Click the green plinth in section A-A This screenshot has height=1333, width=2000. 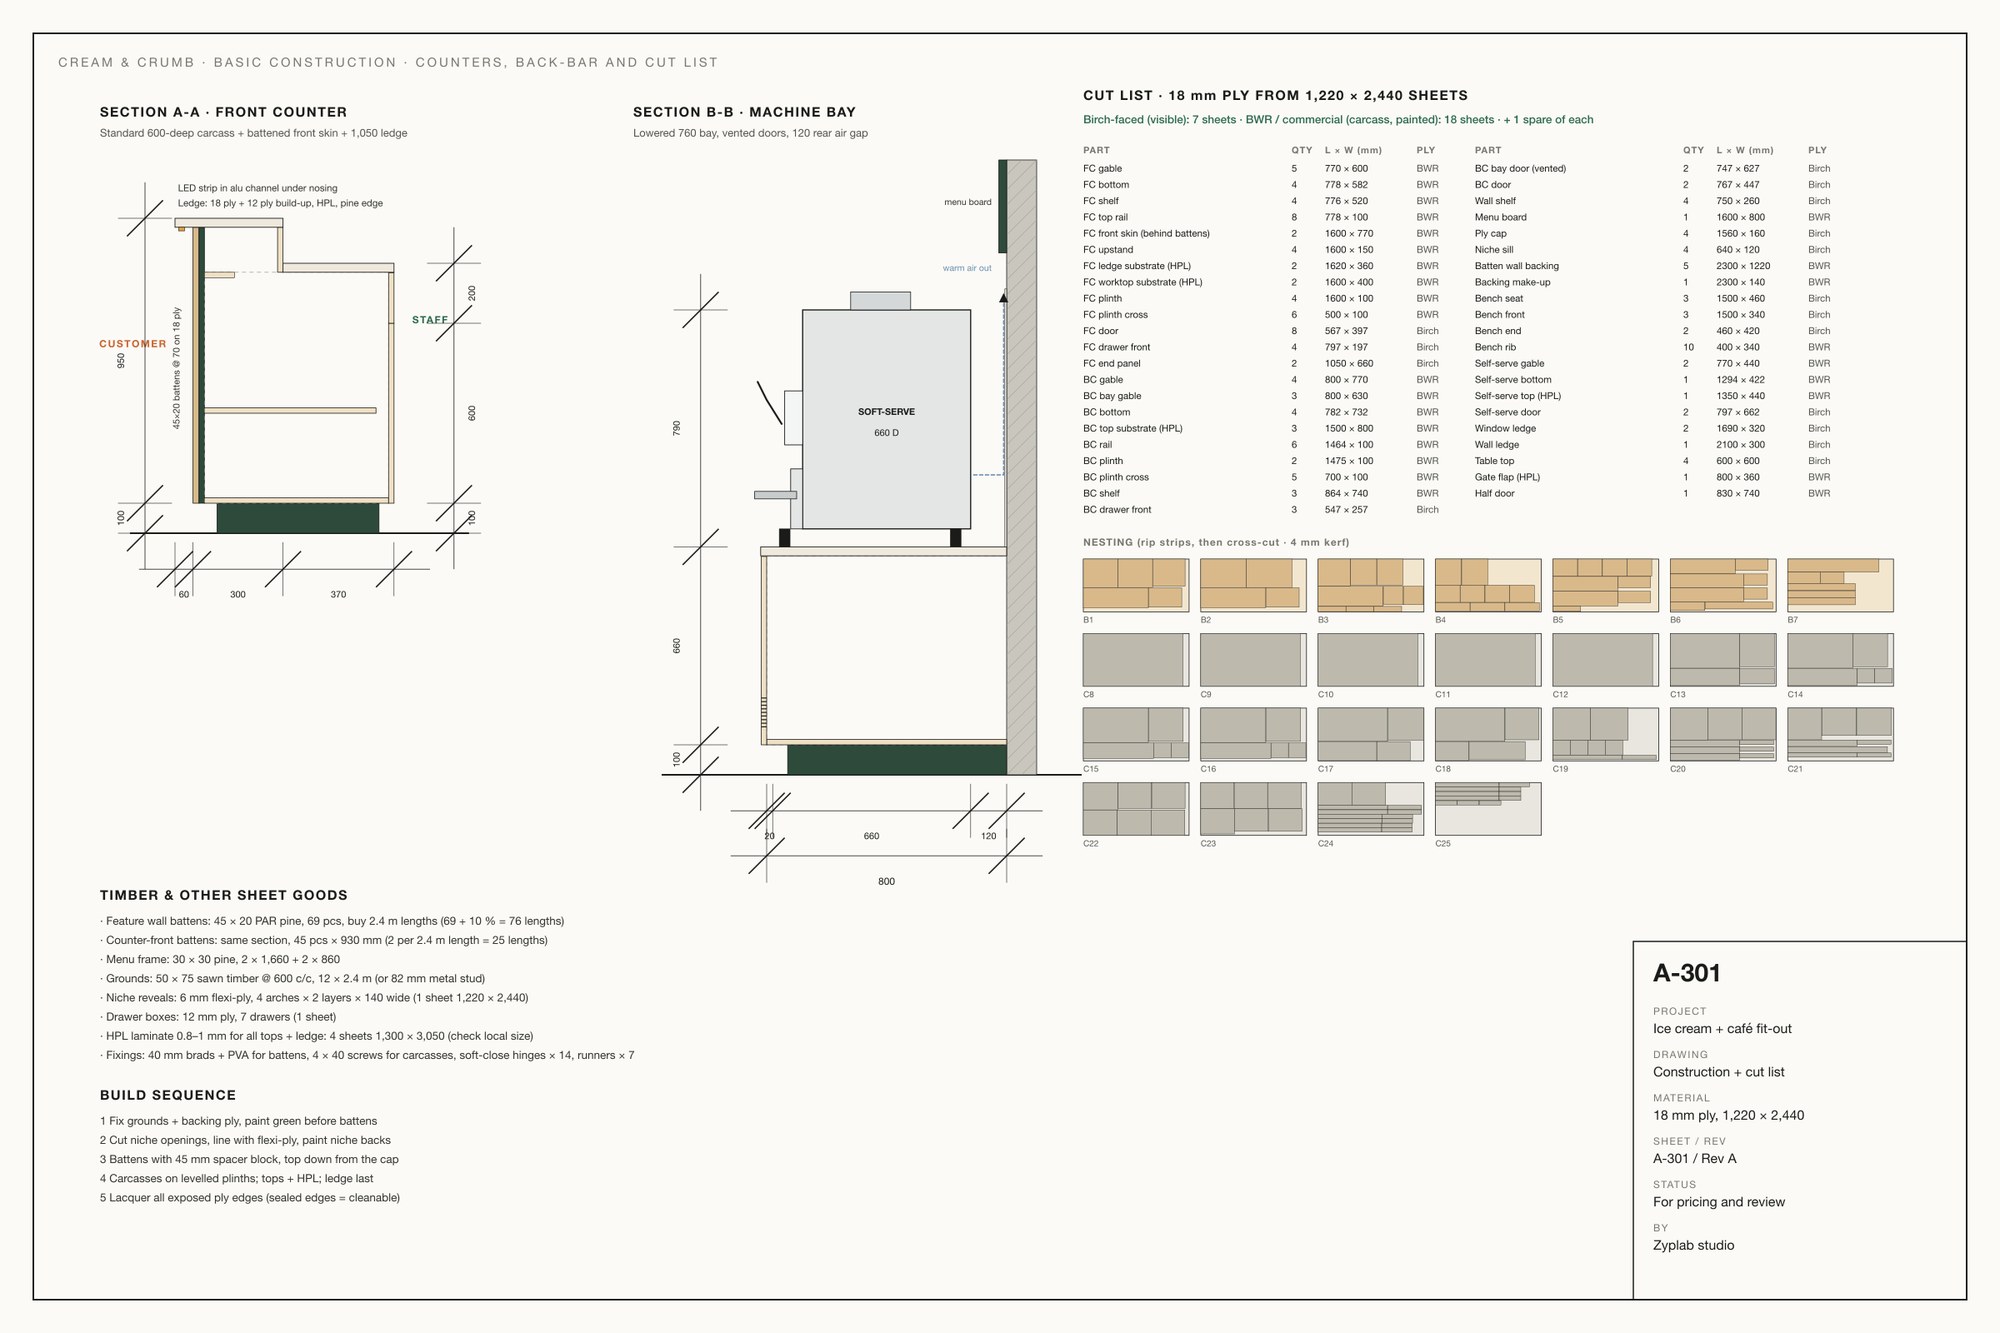[x=298, y=518]
